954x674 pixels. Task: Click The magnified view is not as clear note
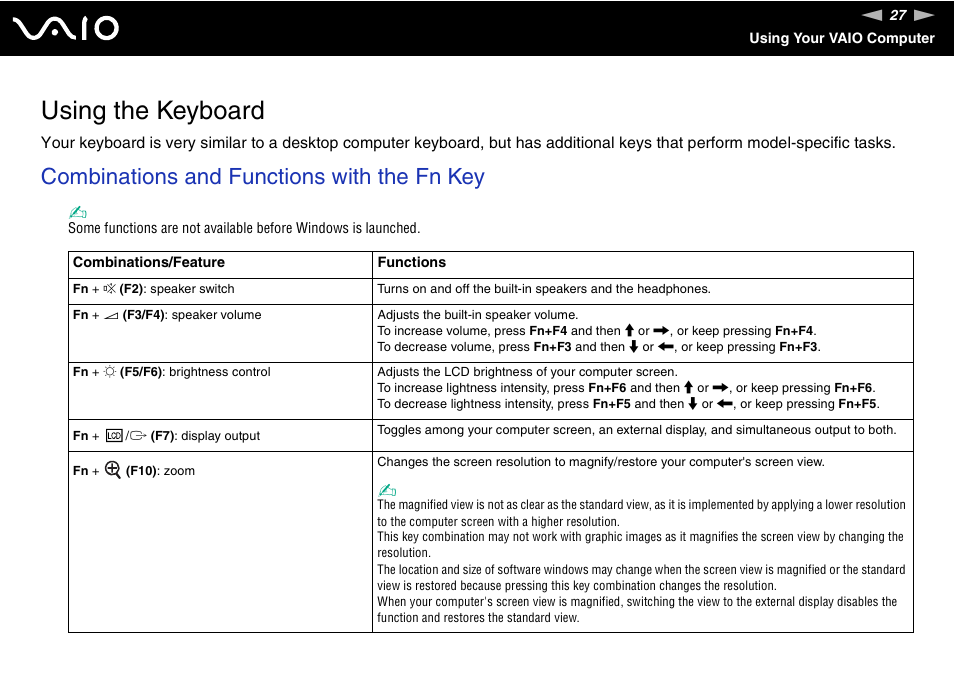point(641,513)
